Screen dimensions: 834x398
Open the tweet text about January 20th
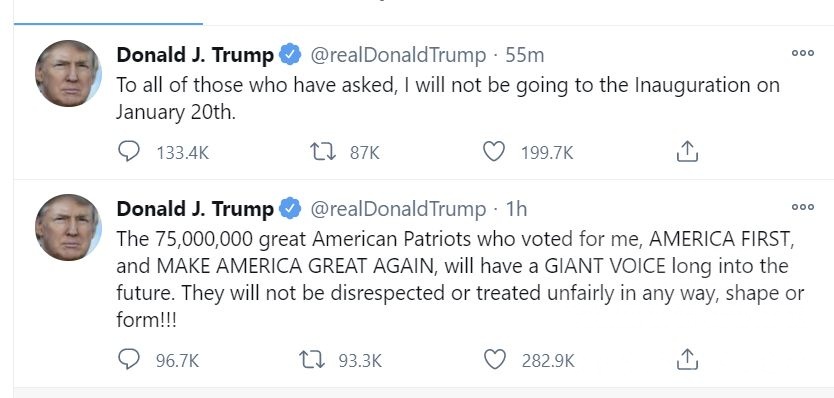pos(448,99)
